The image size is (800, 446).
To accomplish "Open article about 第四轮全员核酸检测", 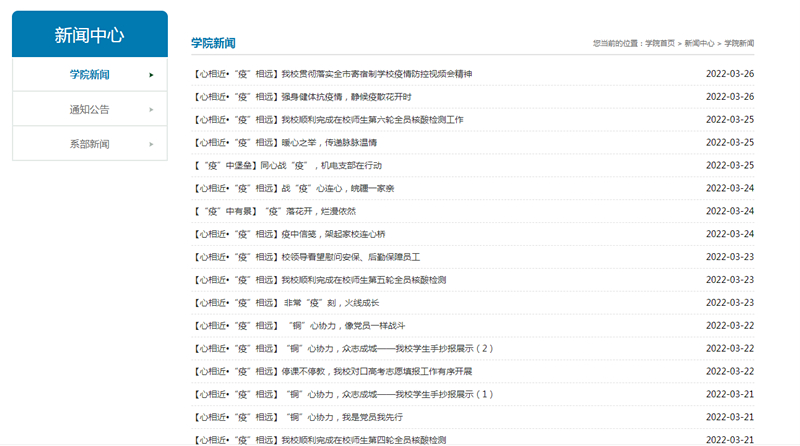I will point(319,440).
